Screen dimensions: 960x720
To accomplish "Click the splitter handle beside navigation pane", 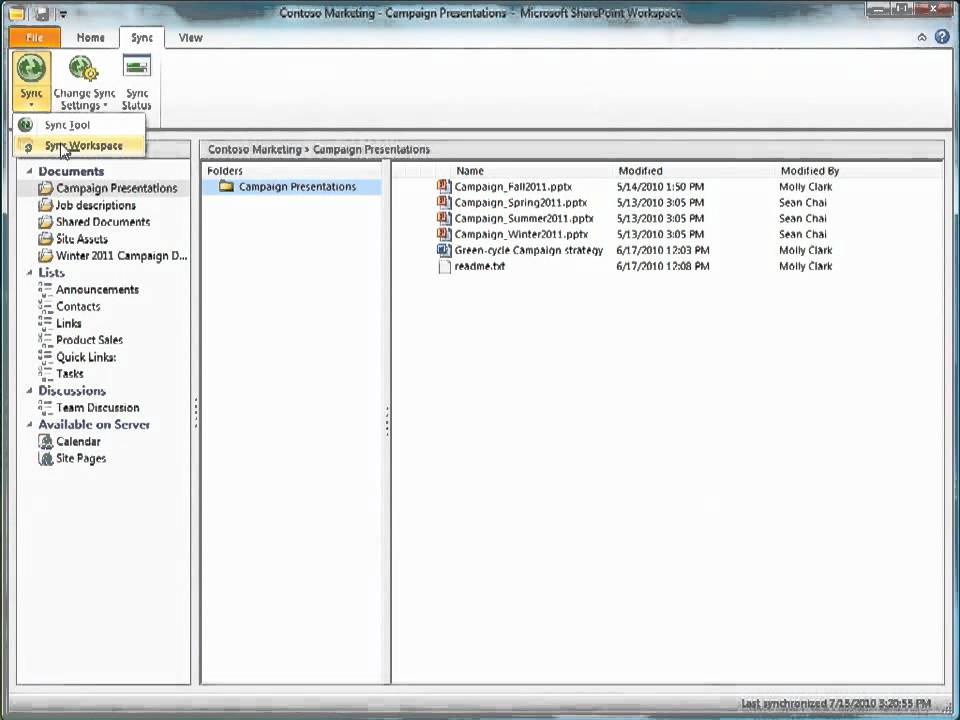I will 196,413.
